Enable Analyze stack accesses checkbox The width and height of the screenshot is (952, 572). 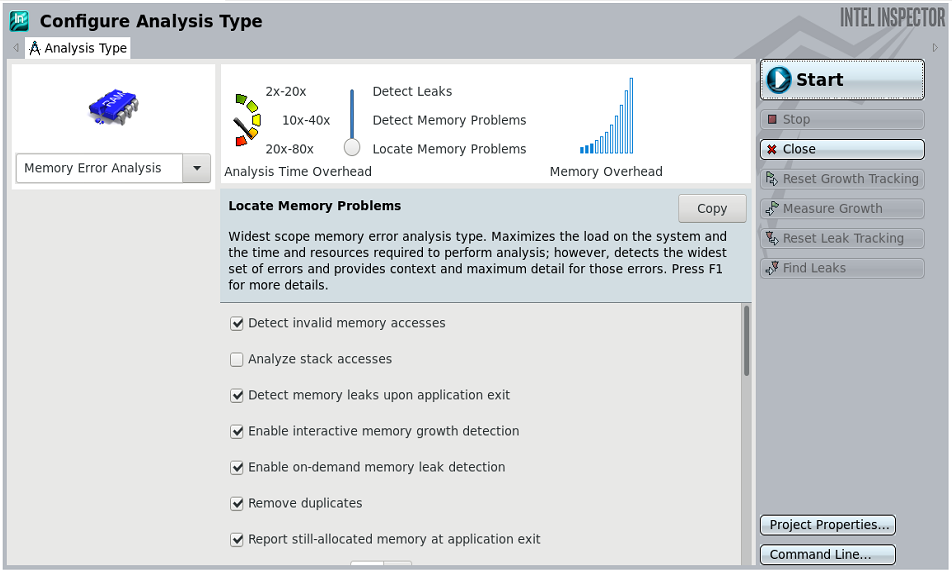point(237,360)
